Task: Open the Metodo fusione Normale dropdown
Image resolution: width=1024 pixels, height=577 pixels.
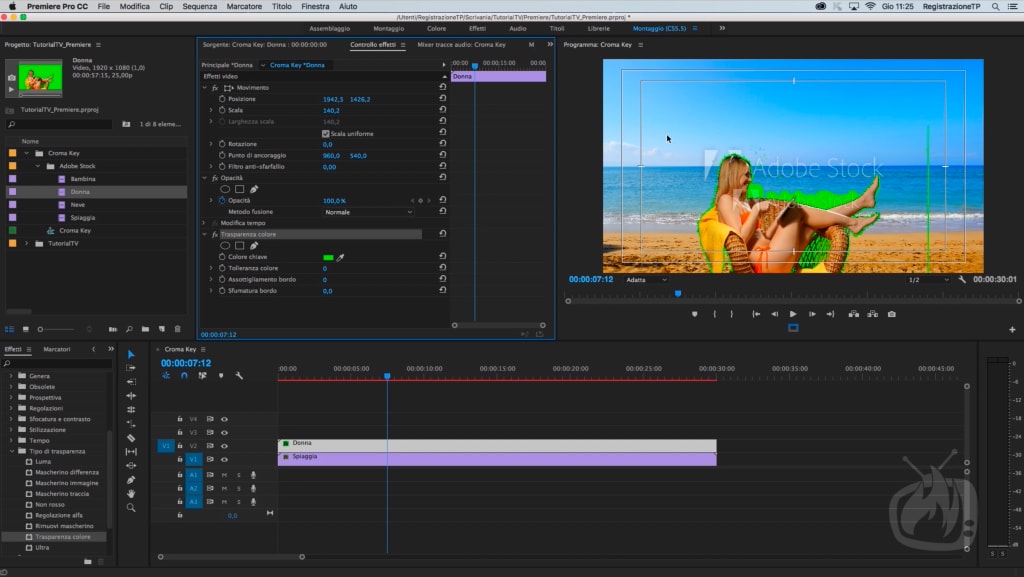Action: pyautogui.click(x=368, y=212)
